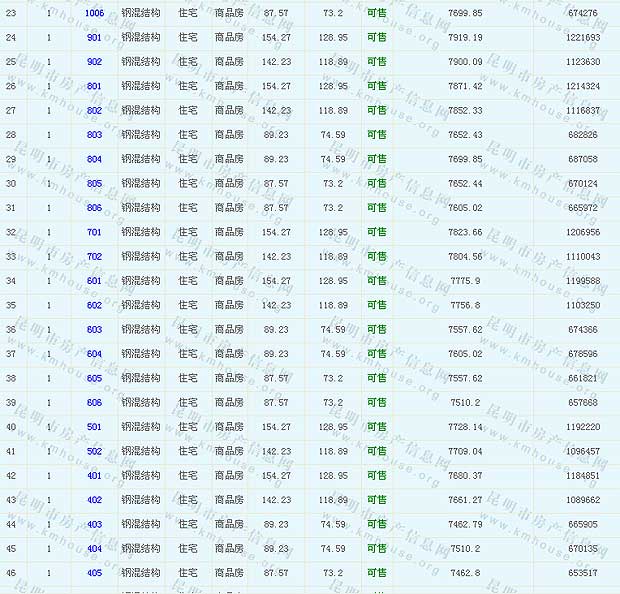Image resolution: width=620 pixels, height=594 pixels.
Task: Select room 801 link
Action: click(94, 86)
